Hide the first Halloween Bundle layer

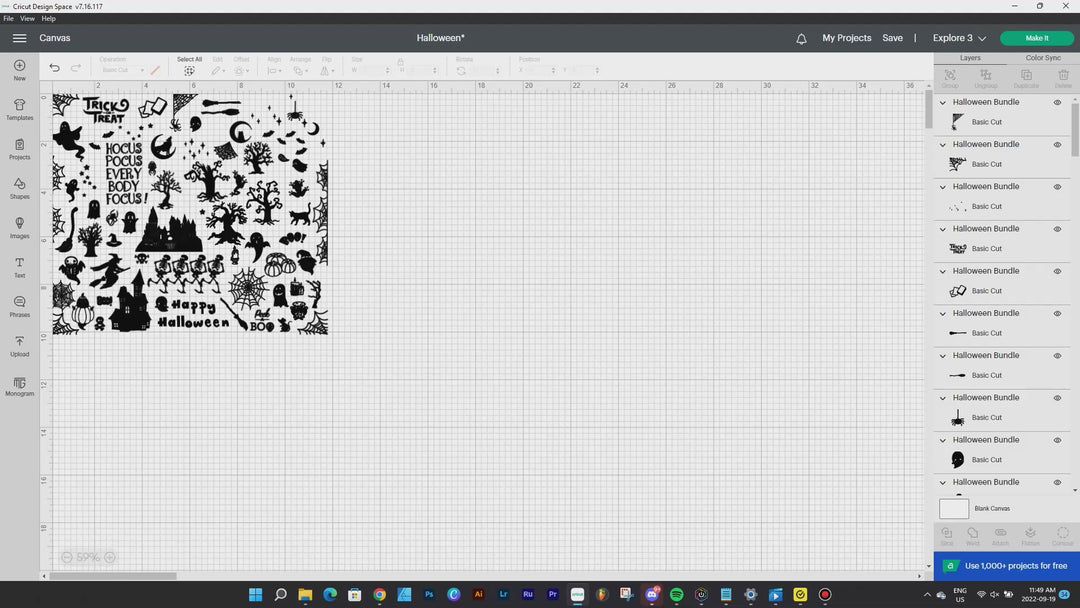point(1057,102)
